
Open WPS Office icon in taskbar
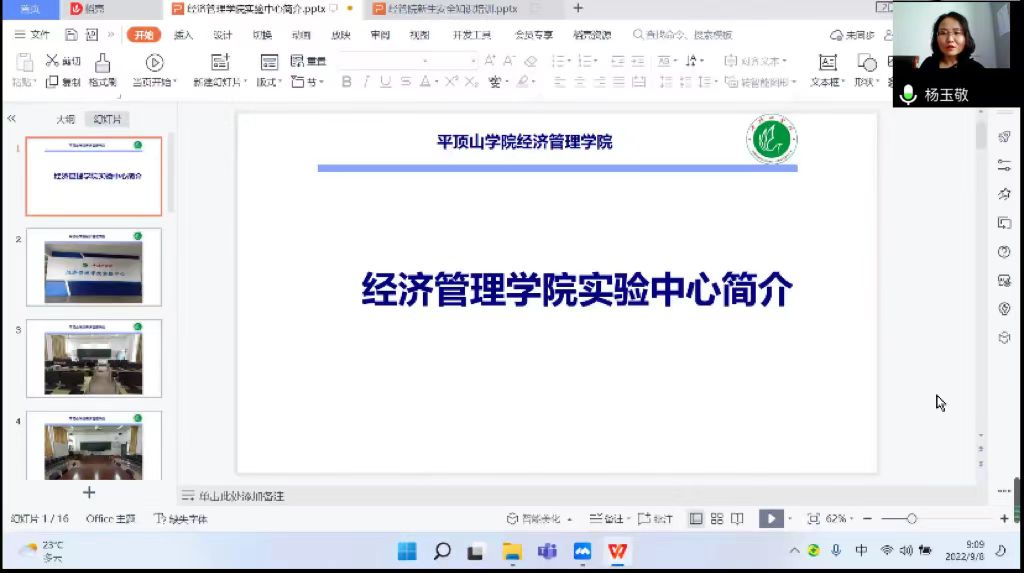[618, 551]
